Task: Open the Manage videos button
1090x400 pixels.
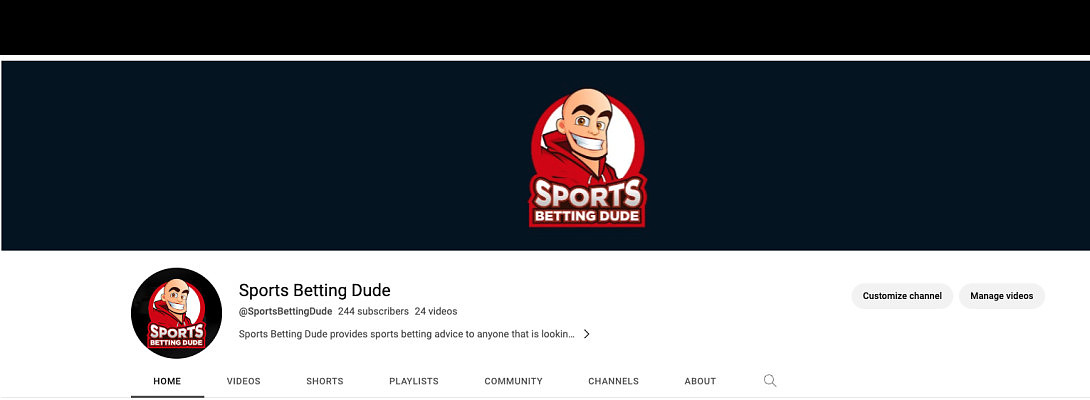Action: pos(1002,296)
